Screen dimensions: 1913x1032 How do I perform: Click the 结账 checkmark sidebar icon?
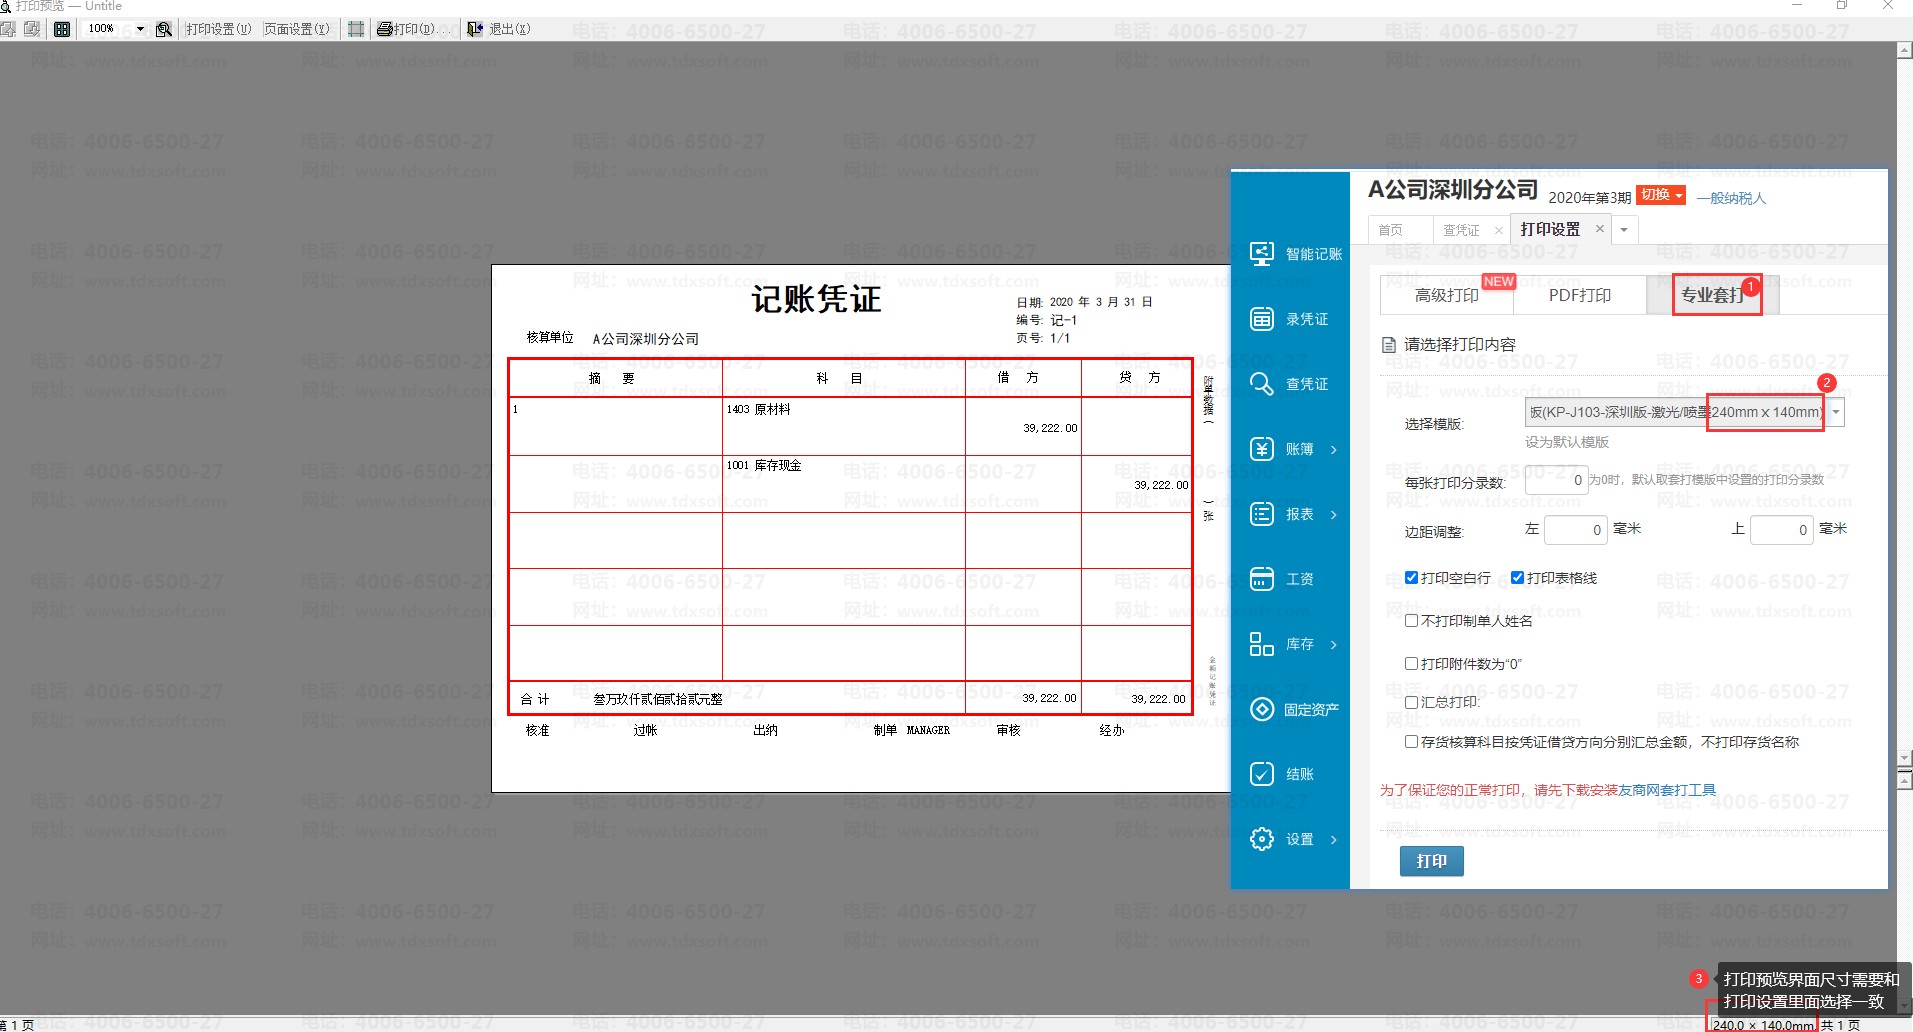click(x=1262, y=774)
